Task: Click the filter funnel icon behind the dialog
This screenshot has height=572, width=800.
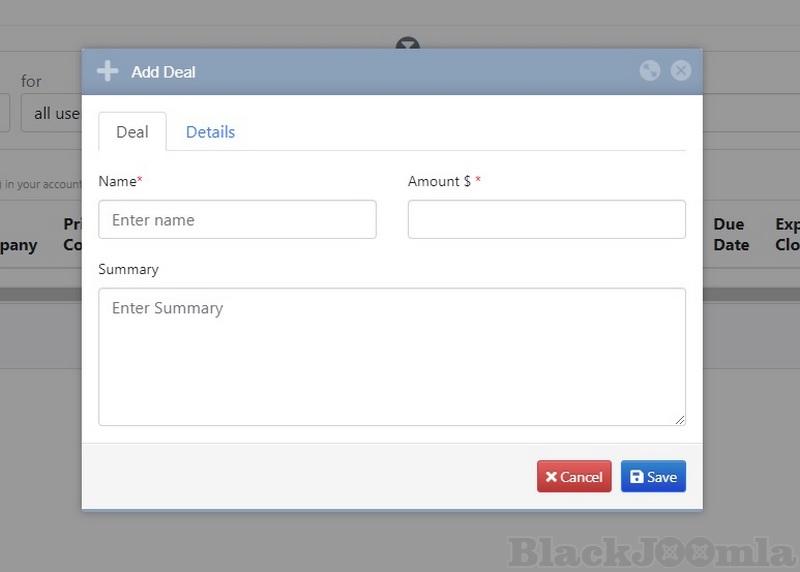Action: click(x=407, y=45)
